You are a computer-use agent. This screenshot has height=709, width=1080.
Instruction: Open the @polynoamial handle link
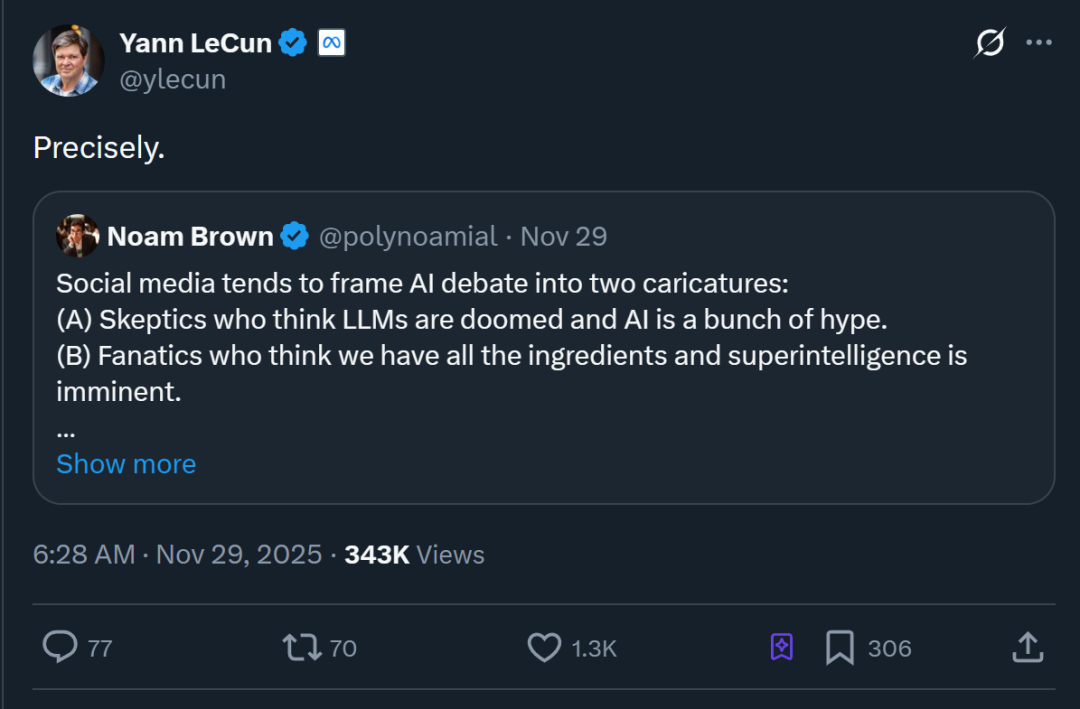click(x=407, y=236)
